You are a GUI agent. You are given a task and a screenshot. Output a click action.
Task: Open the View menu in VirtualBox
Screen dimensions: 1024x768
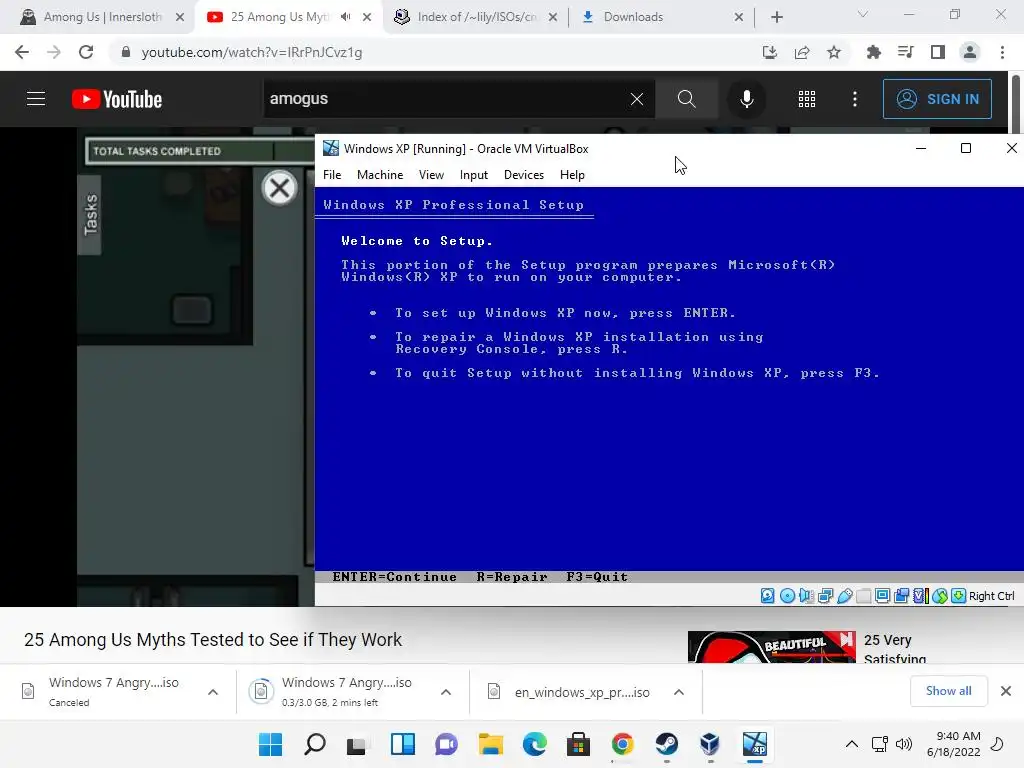point(431,175)
